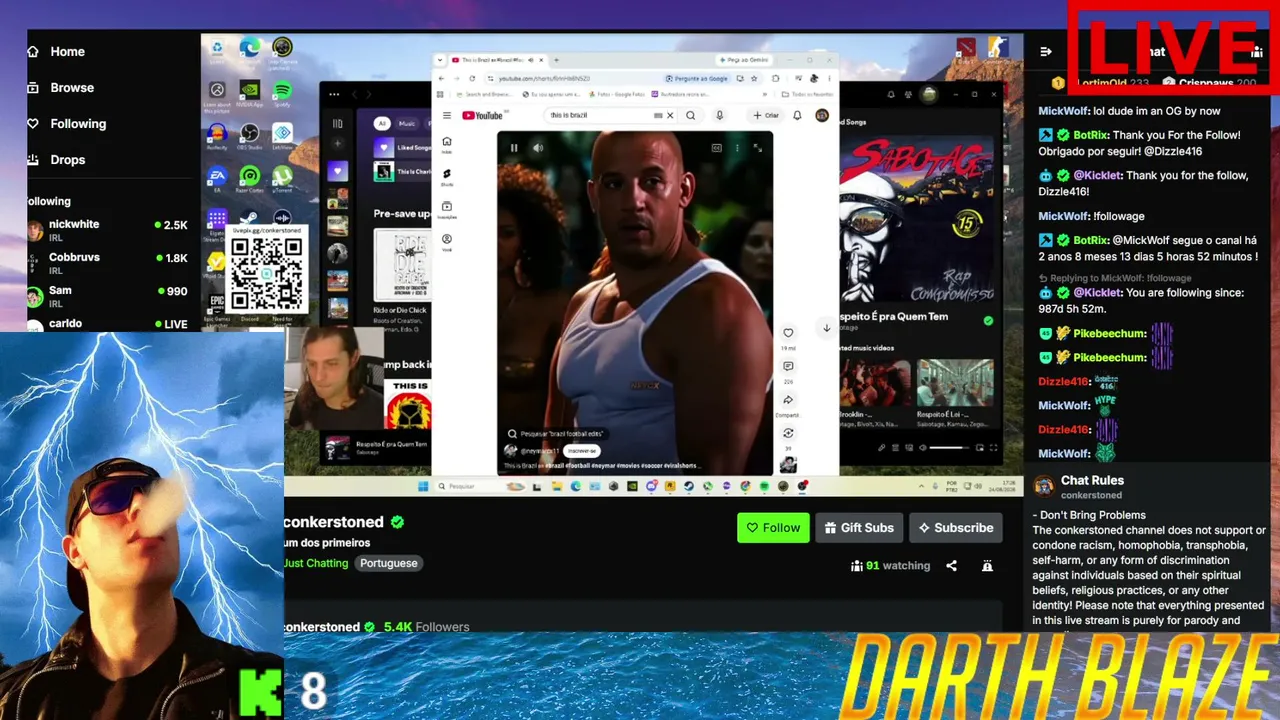Image resolution: width=1280 pixels, height=720 pixels.
Task: Clear the YouTube search text with X
Action: click(x=670, y=115)
